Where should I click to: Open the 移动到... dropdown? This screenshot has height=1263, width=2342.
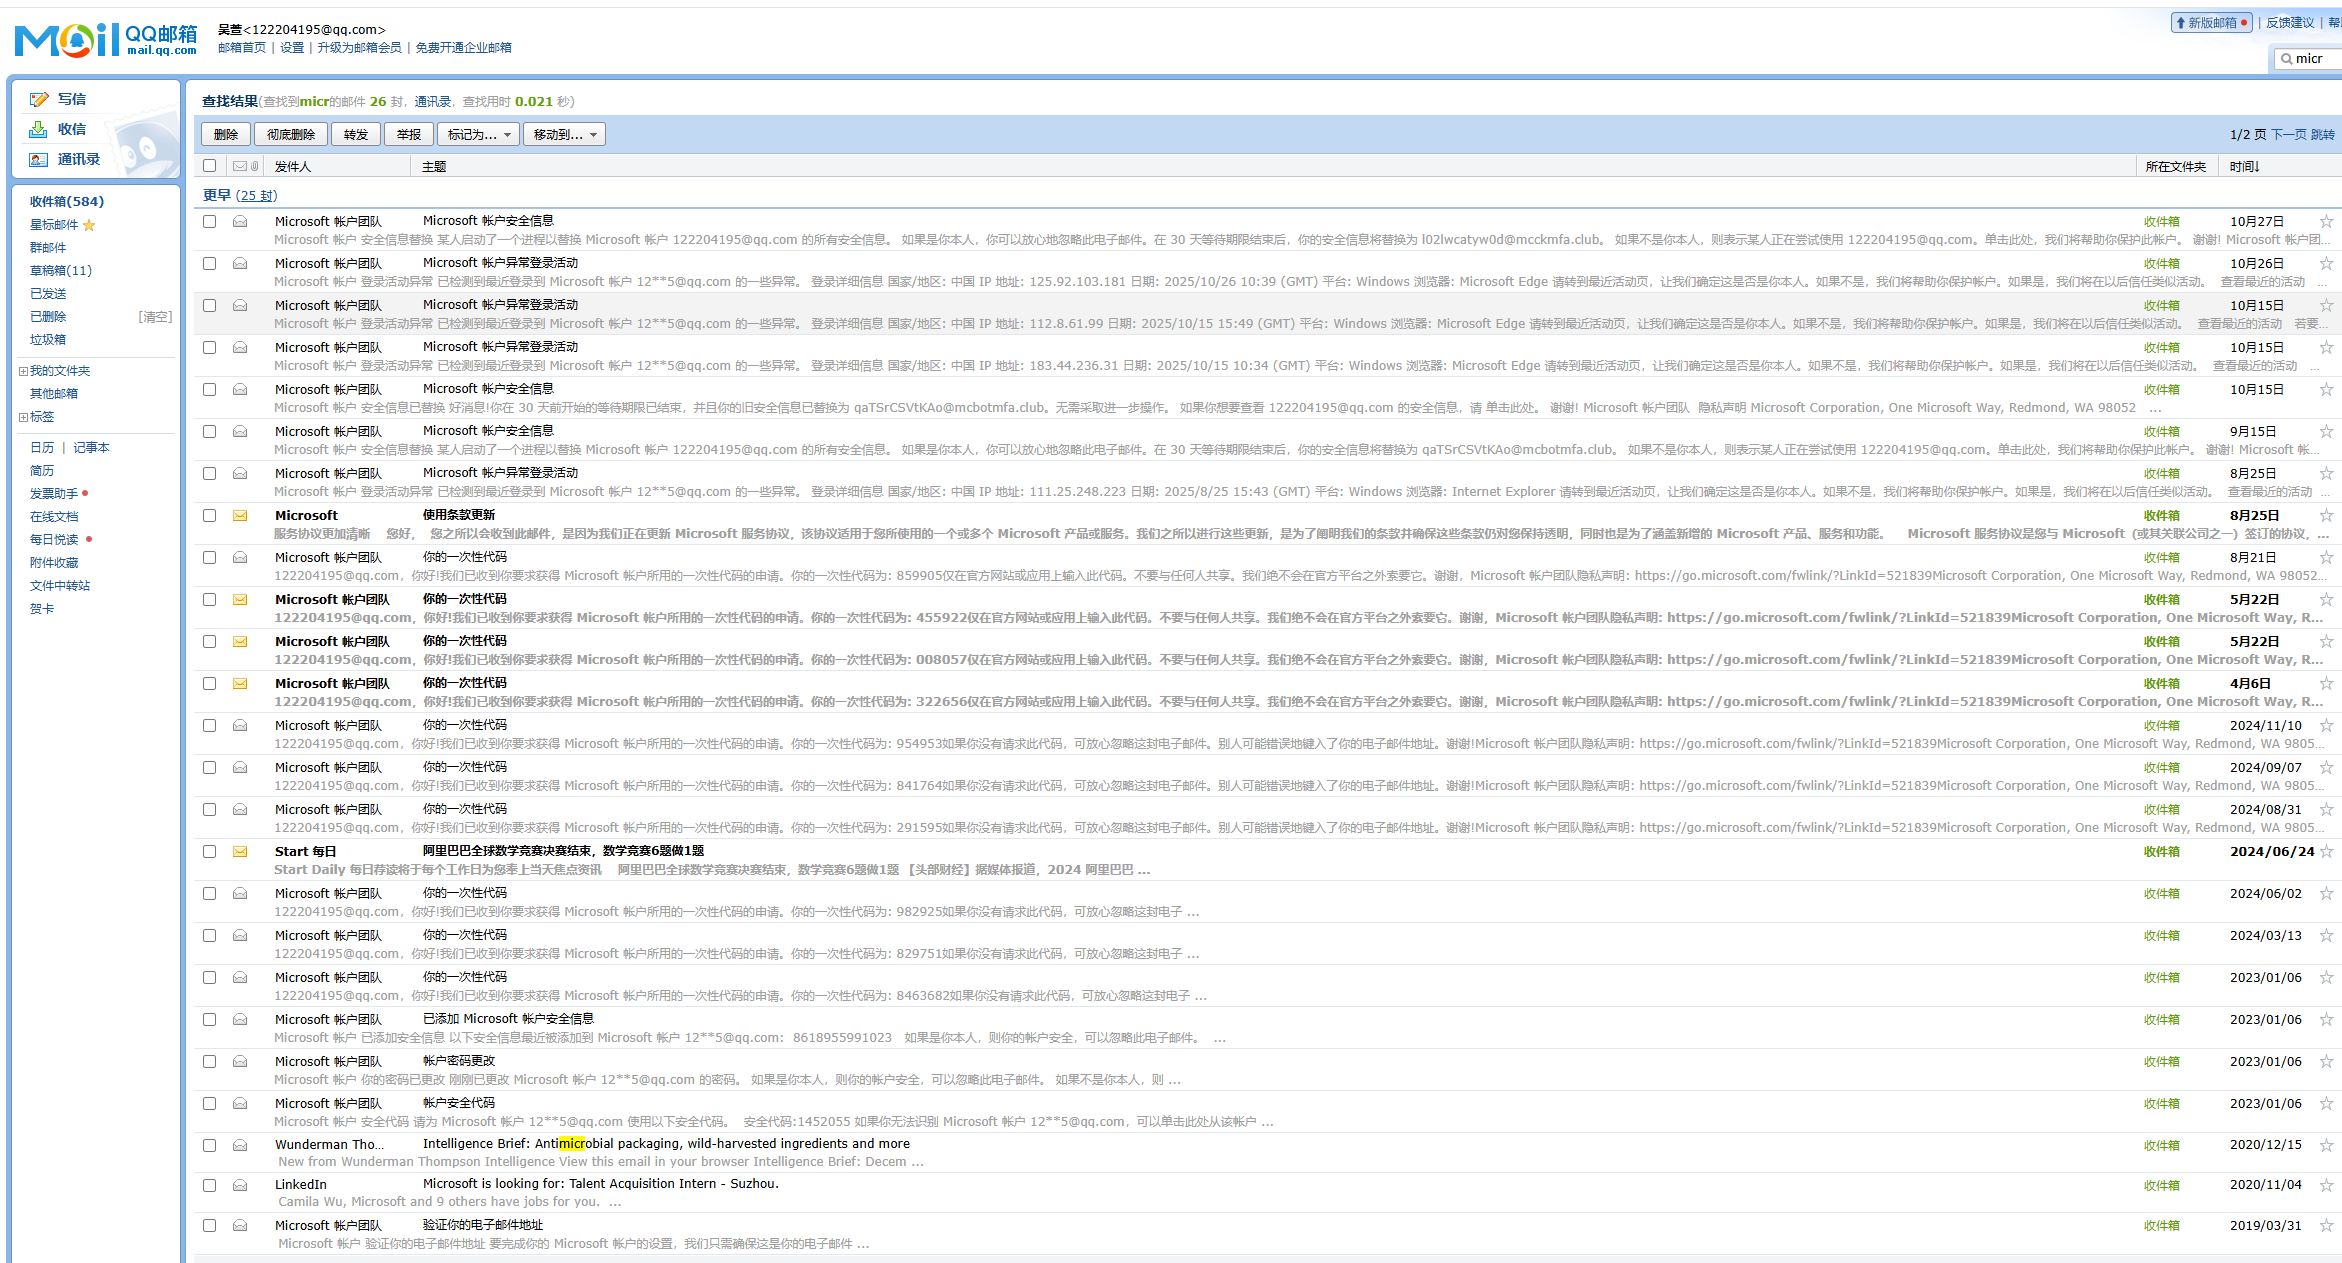(x=564, y=134)
